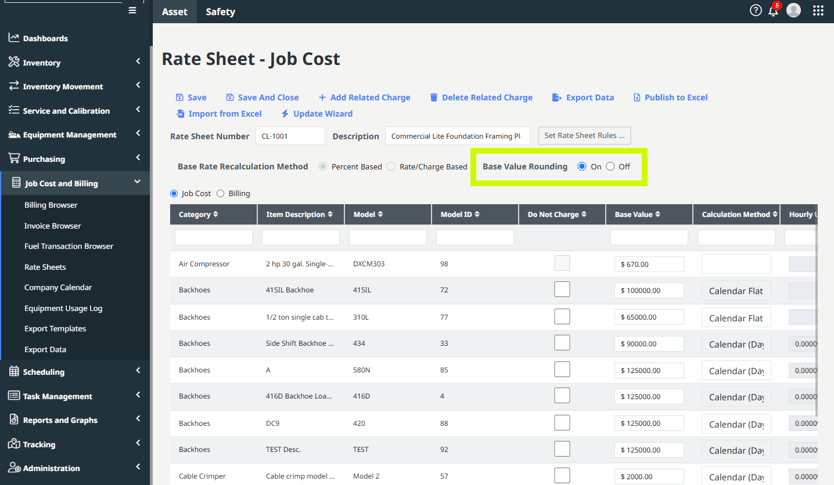Click Add Related Charge

click(364, 97)
